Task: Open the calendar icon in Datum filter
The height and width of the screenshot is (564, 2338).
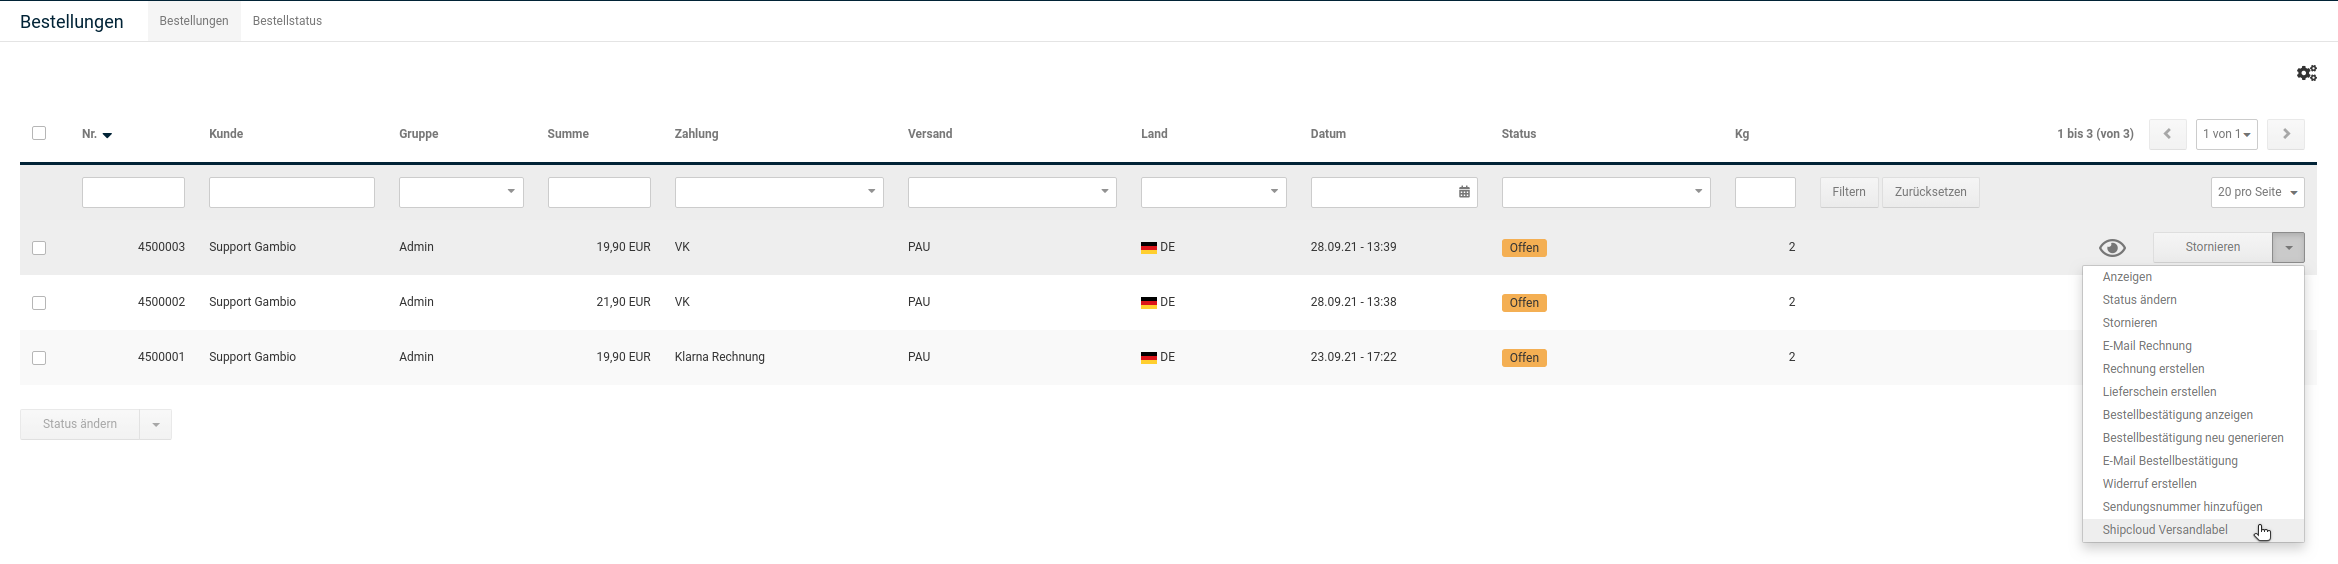Action: click(x=1464, y=192)
